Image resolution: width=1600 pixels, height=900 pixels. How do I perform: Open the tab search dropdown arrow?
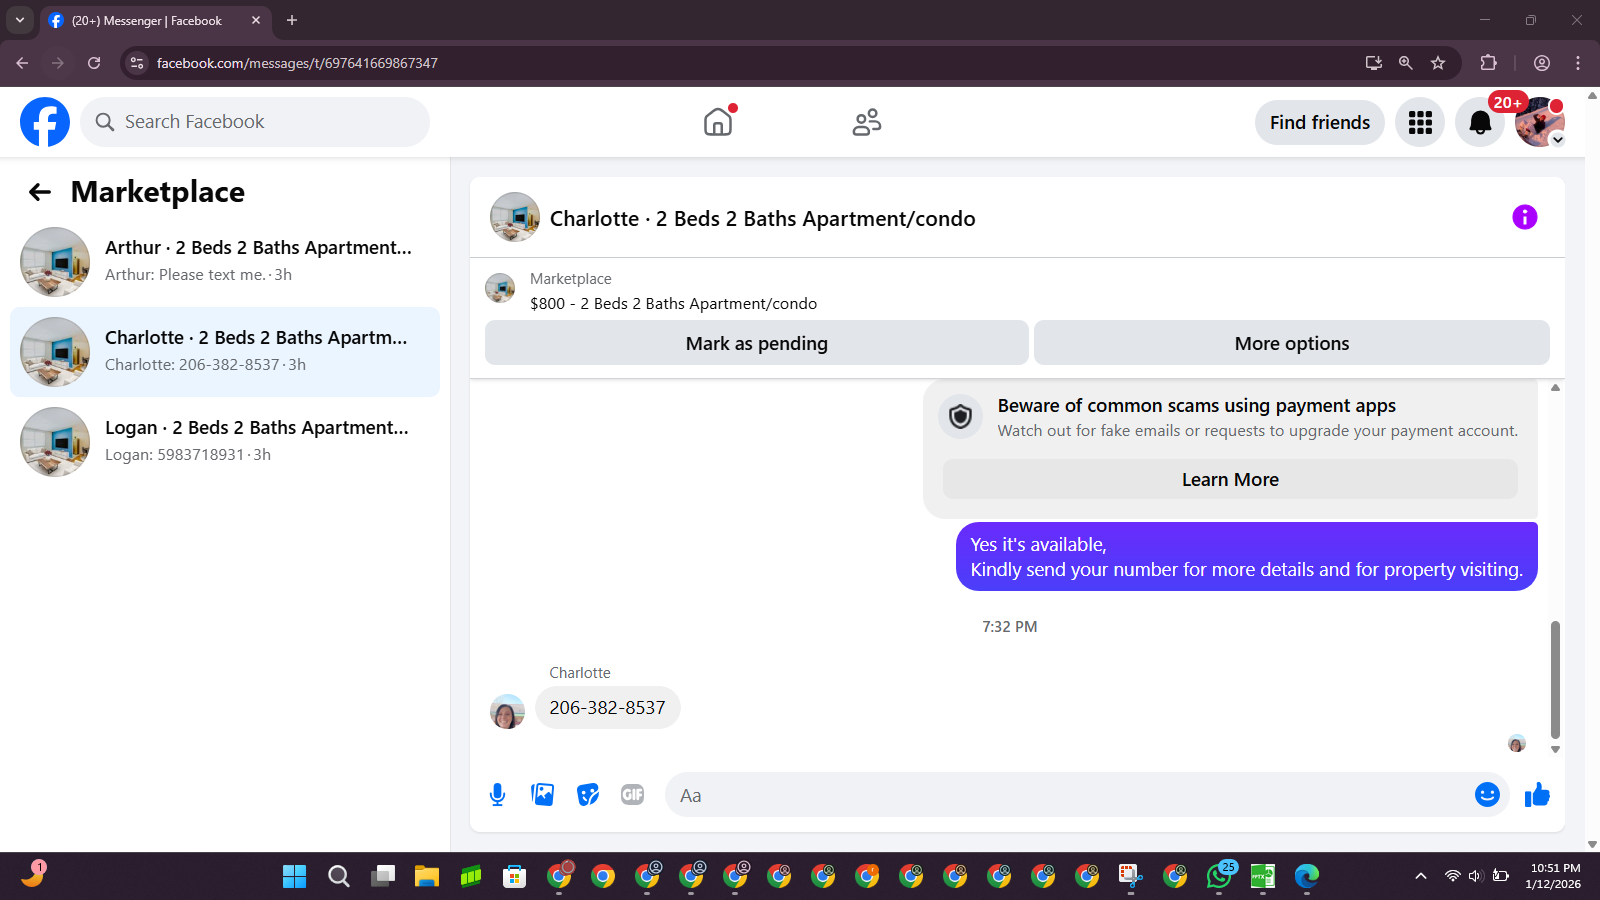(20, 20)
